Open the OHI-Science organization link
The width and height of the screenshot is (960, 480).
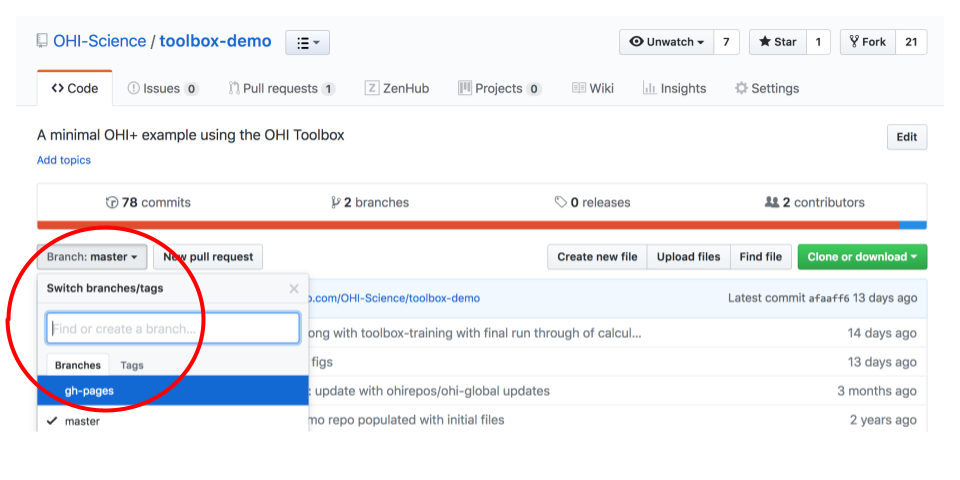pos(99,42)
